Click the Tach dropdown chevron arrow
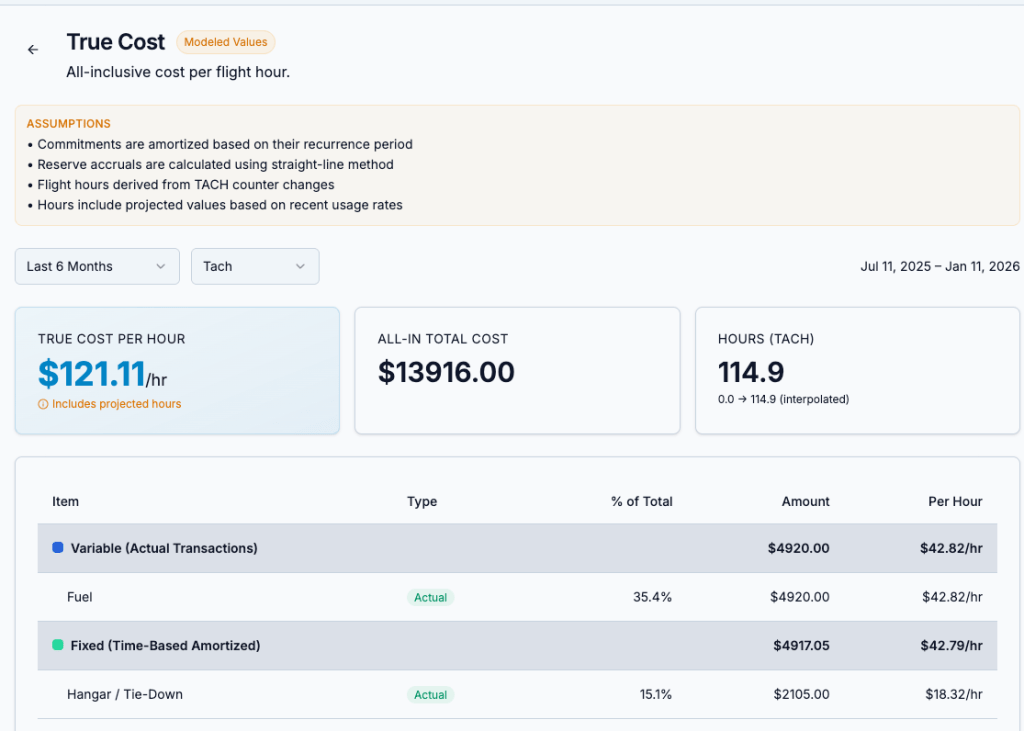The width and height of the screenshot is (1024, 731). click(300, 266)
